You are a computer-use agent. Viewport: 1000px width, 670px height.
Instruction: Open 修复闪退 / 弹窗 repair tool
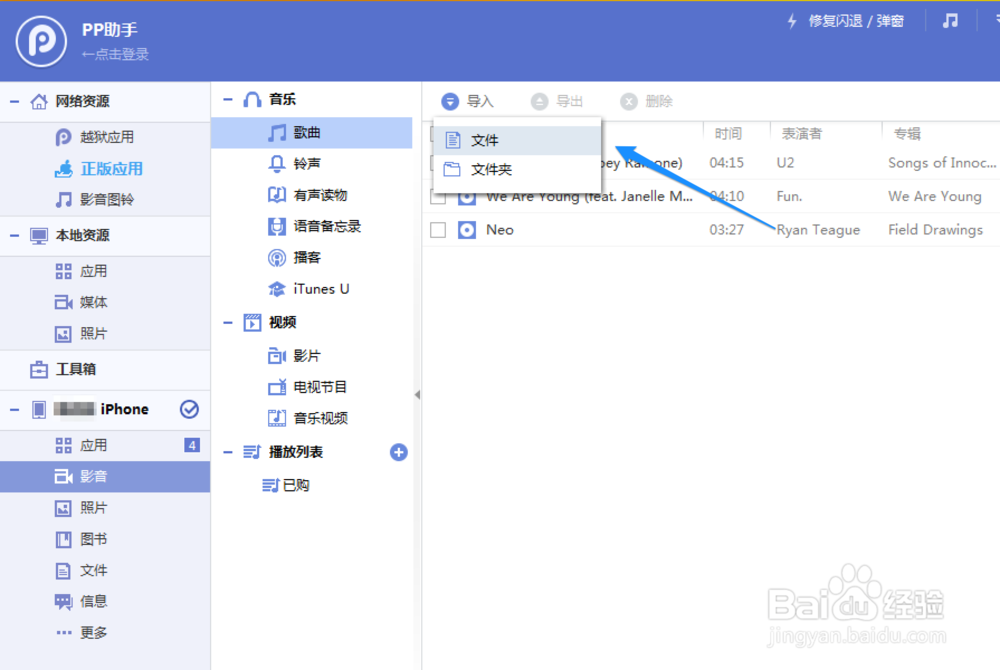846,21
